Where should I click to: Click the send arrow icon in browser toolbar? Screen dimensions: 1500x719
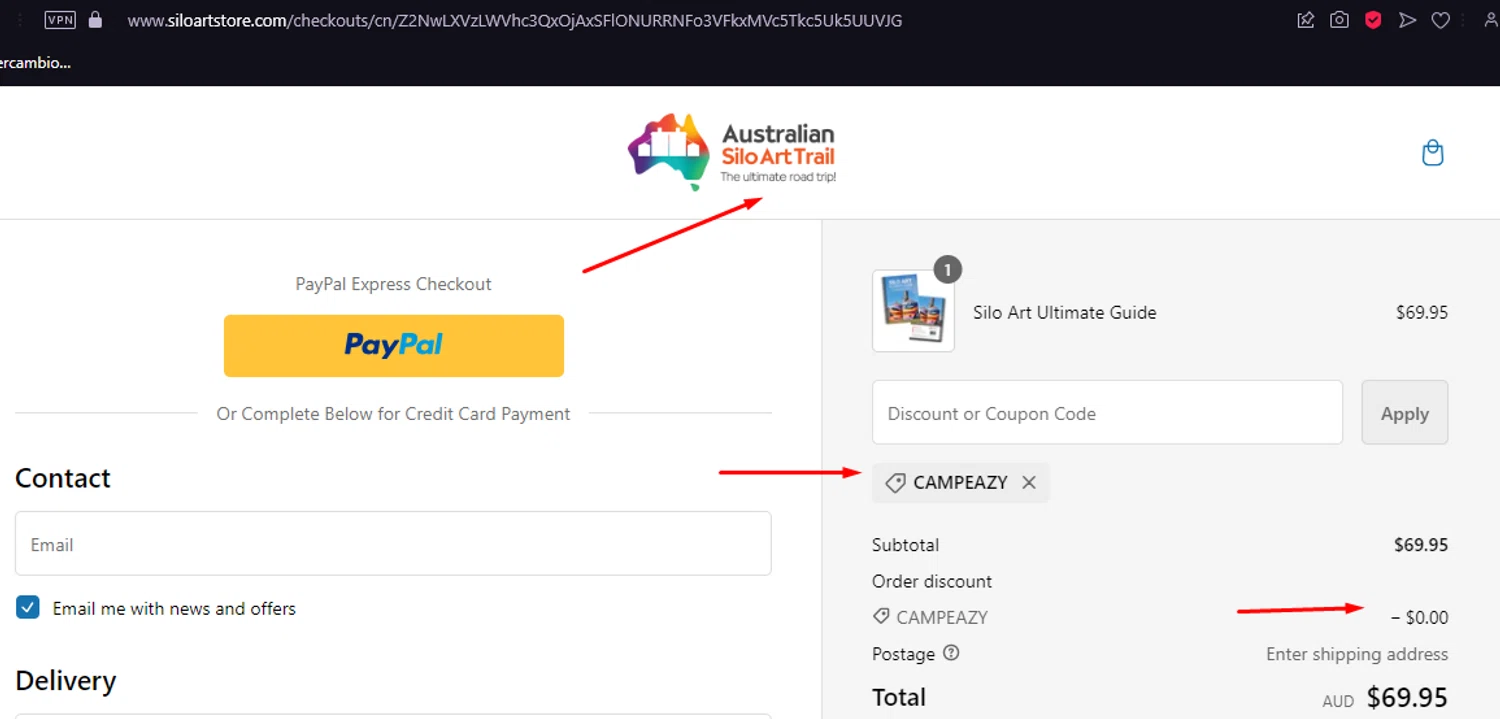[1407, 20]
